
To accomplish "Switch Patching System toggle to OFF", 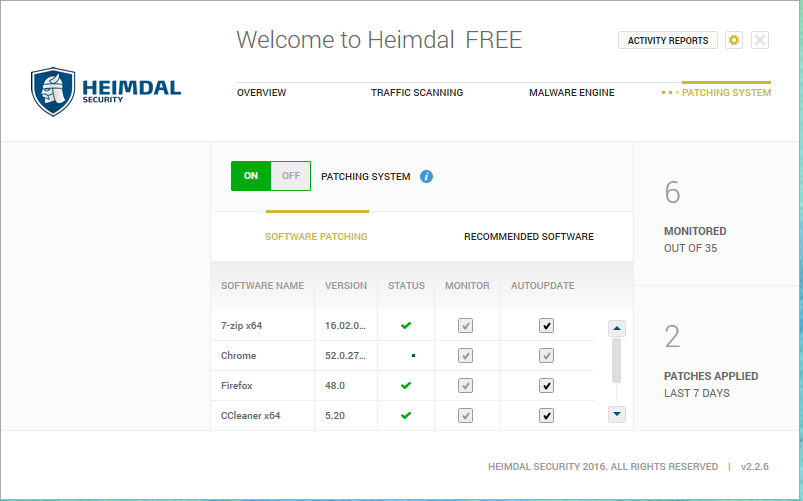I will click(290, 176).
